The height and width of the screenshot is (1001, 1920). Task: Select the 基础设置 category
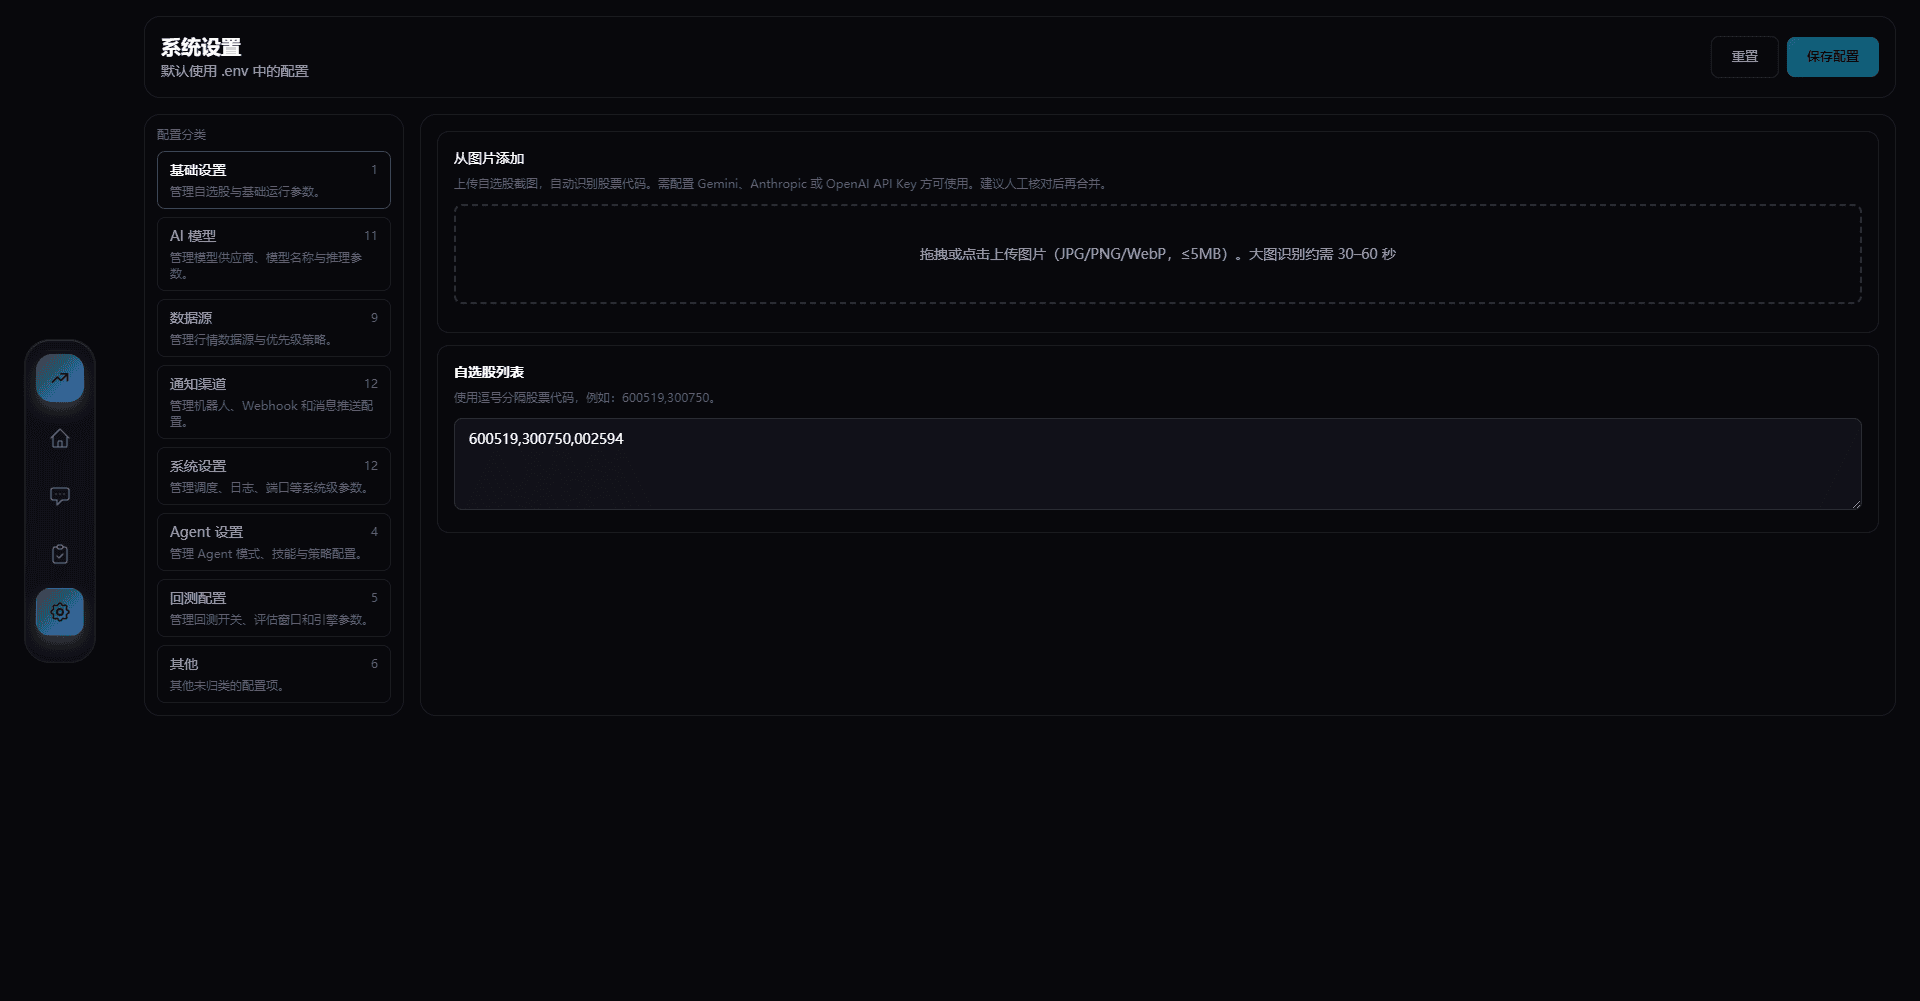[x=273, y=180]
